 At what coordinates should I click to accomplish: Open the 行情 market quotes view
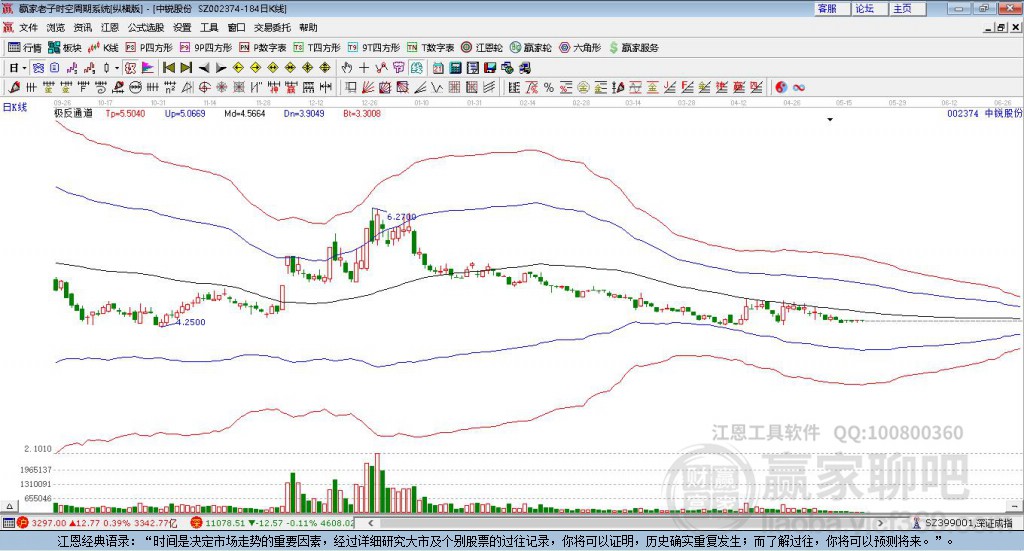[24, 48]
